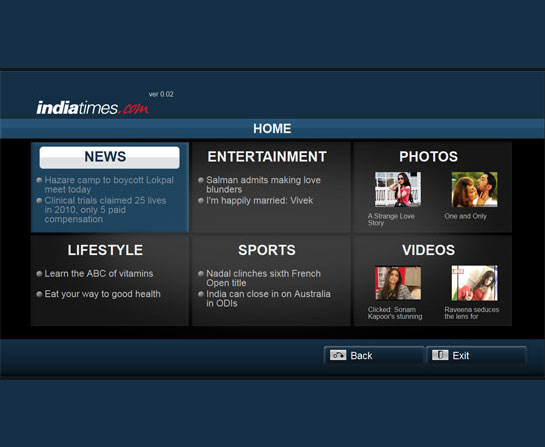The height and width of the screenshot is (447, 545).
Task: Click the Exit button
Action: coord(476,356)
